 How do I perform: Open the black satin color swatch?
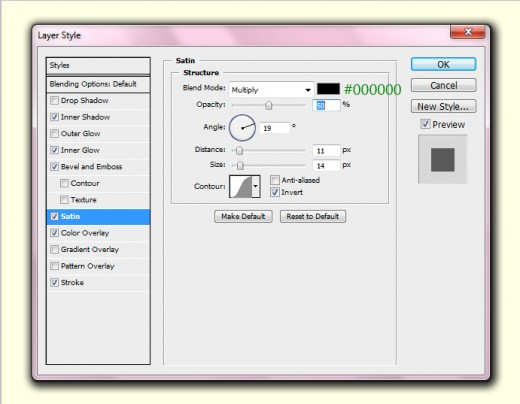[x=328, y=89]
